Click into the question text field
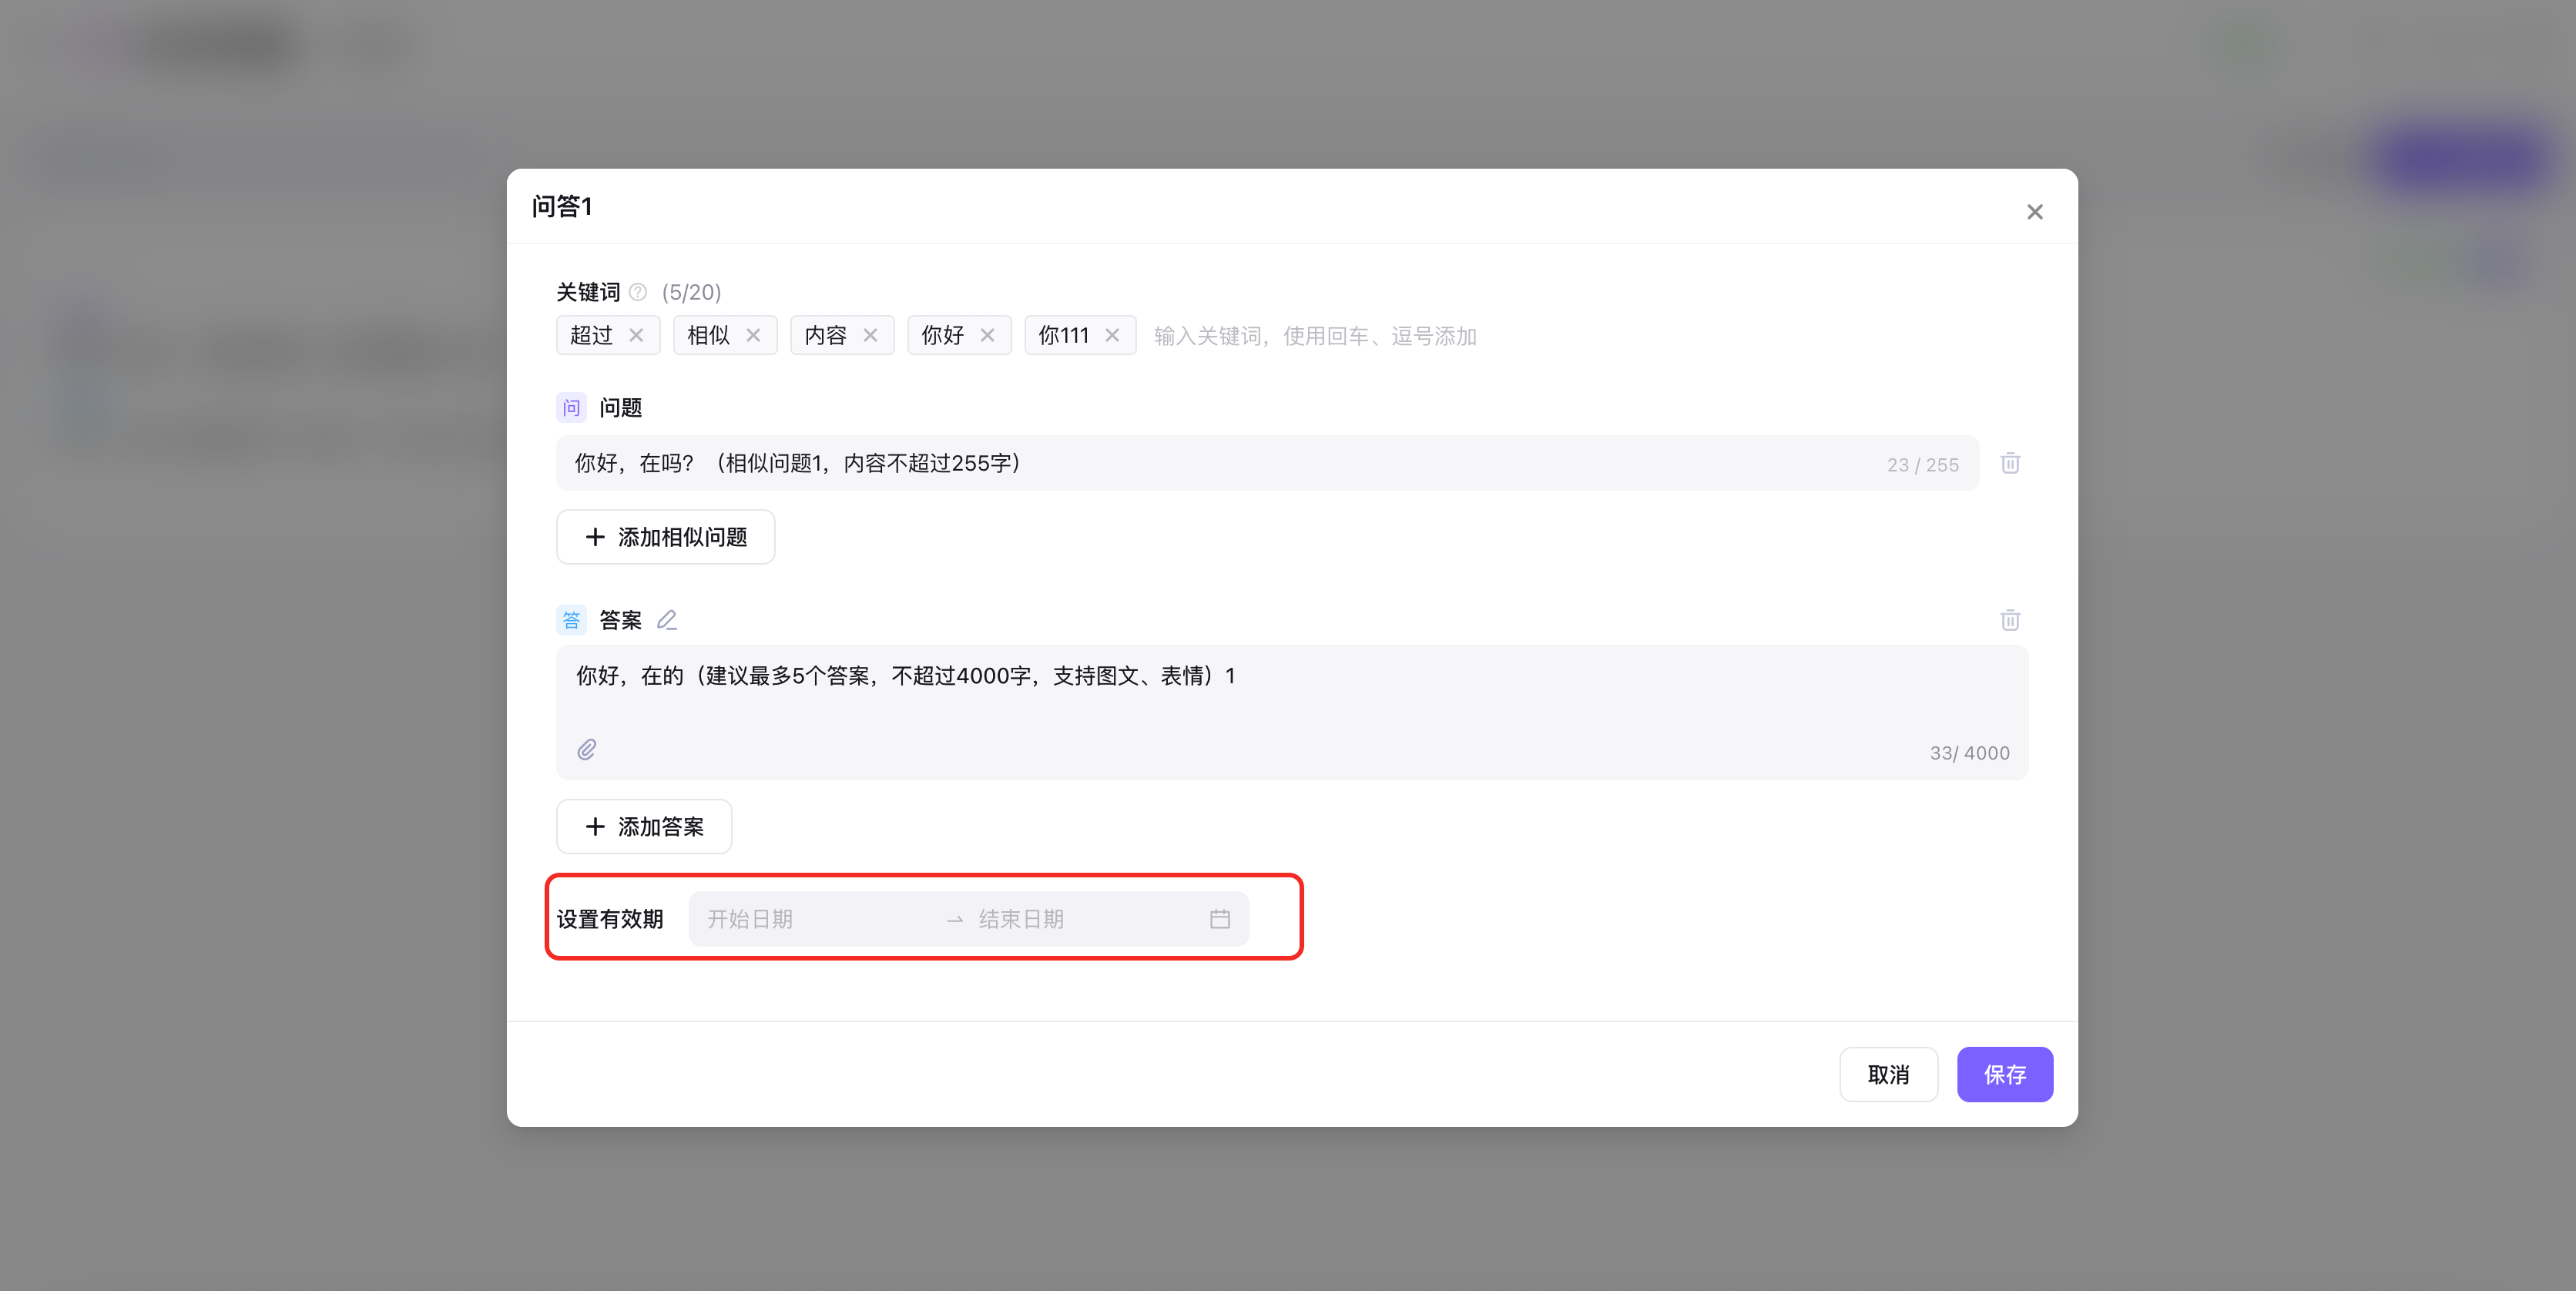This screenshot has width=2576, height=1291. point(1200,464)
